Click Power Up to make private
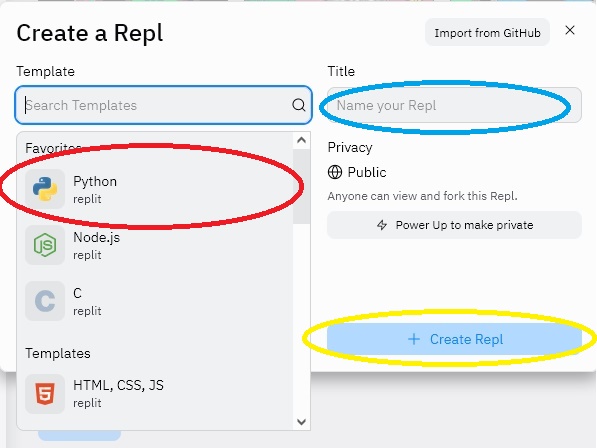 point(454,225)
